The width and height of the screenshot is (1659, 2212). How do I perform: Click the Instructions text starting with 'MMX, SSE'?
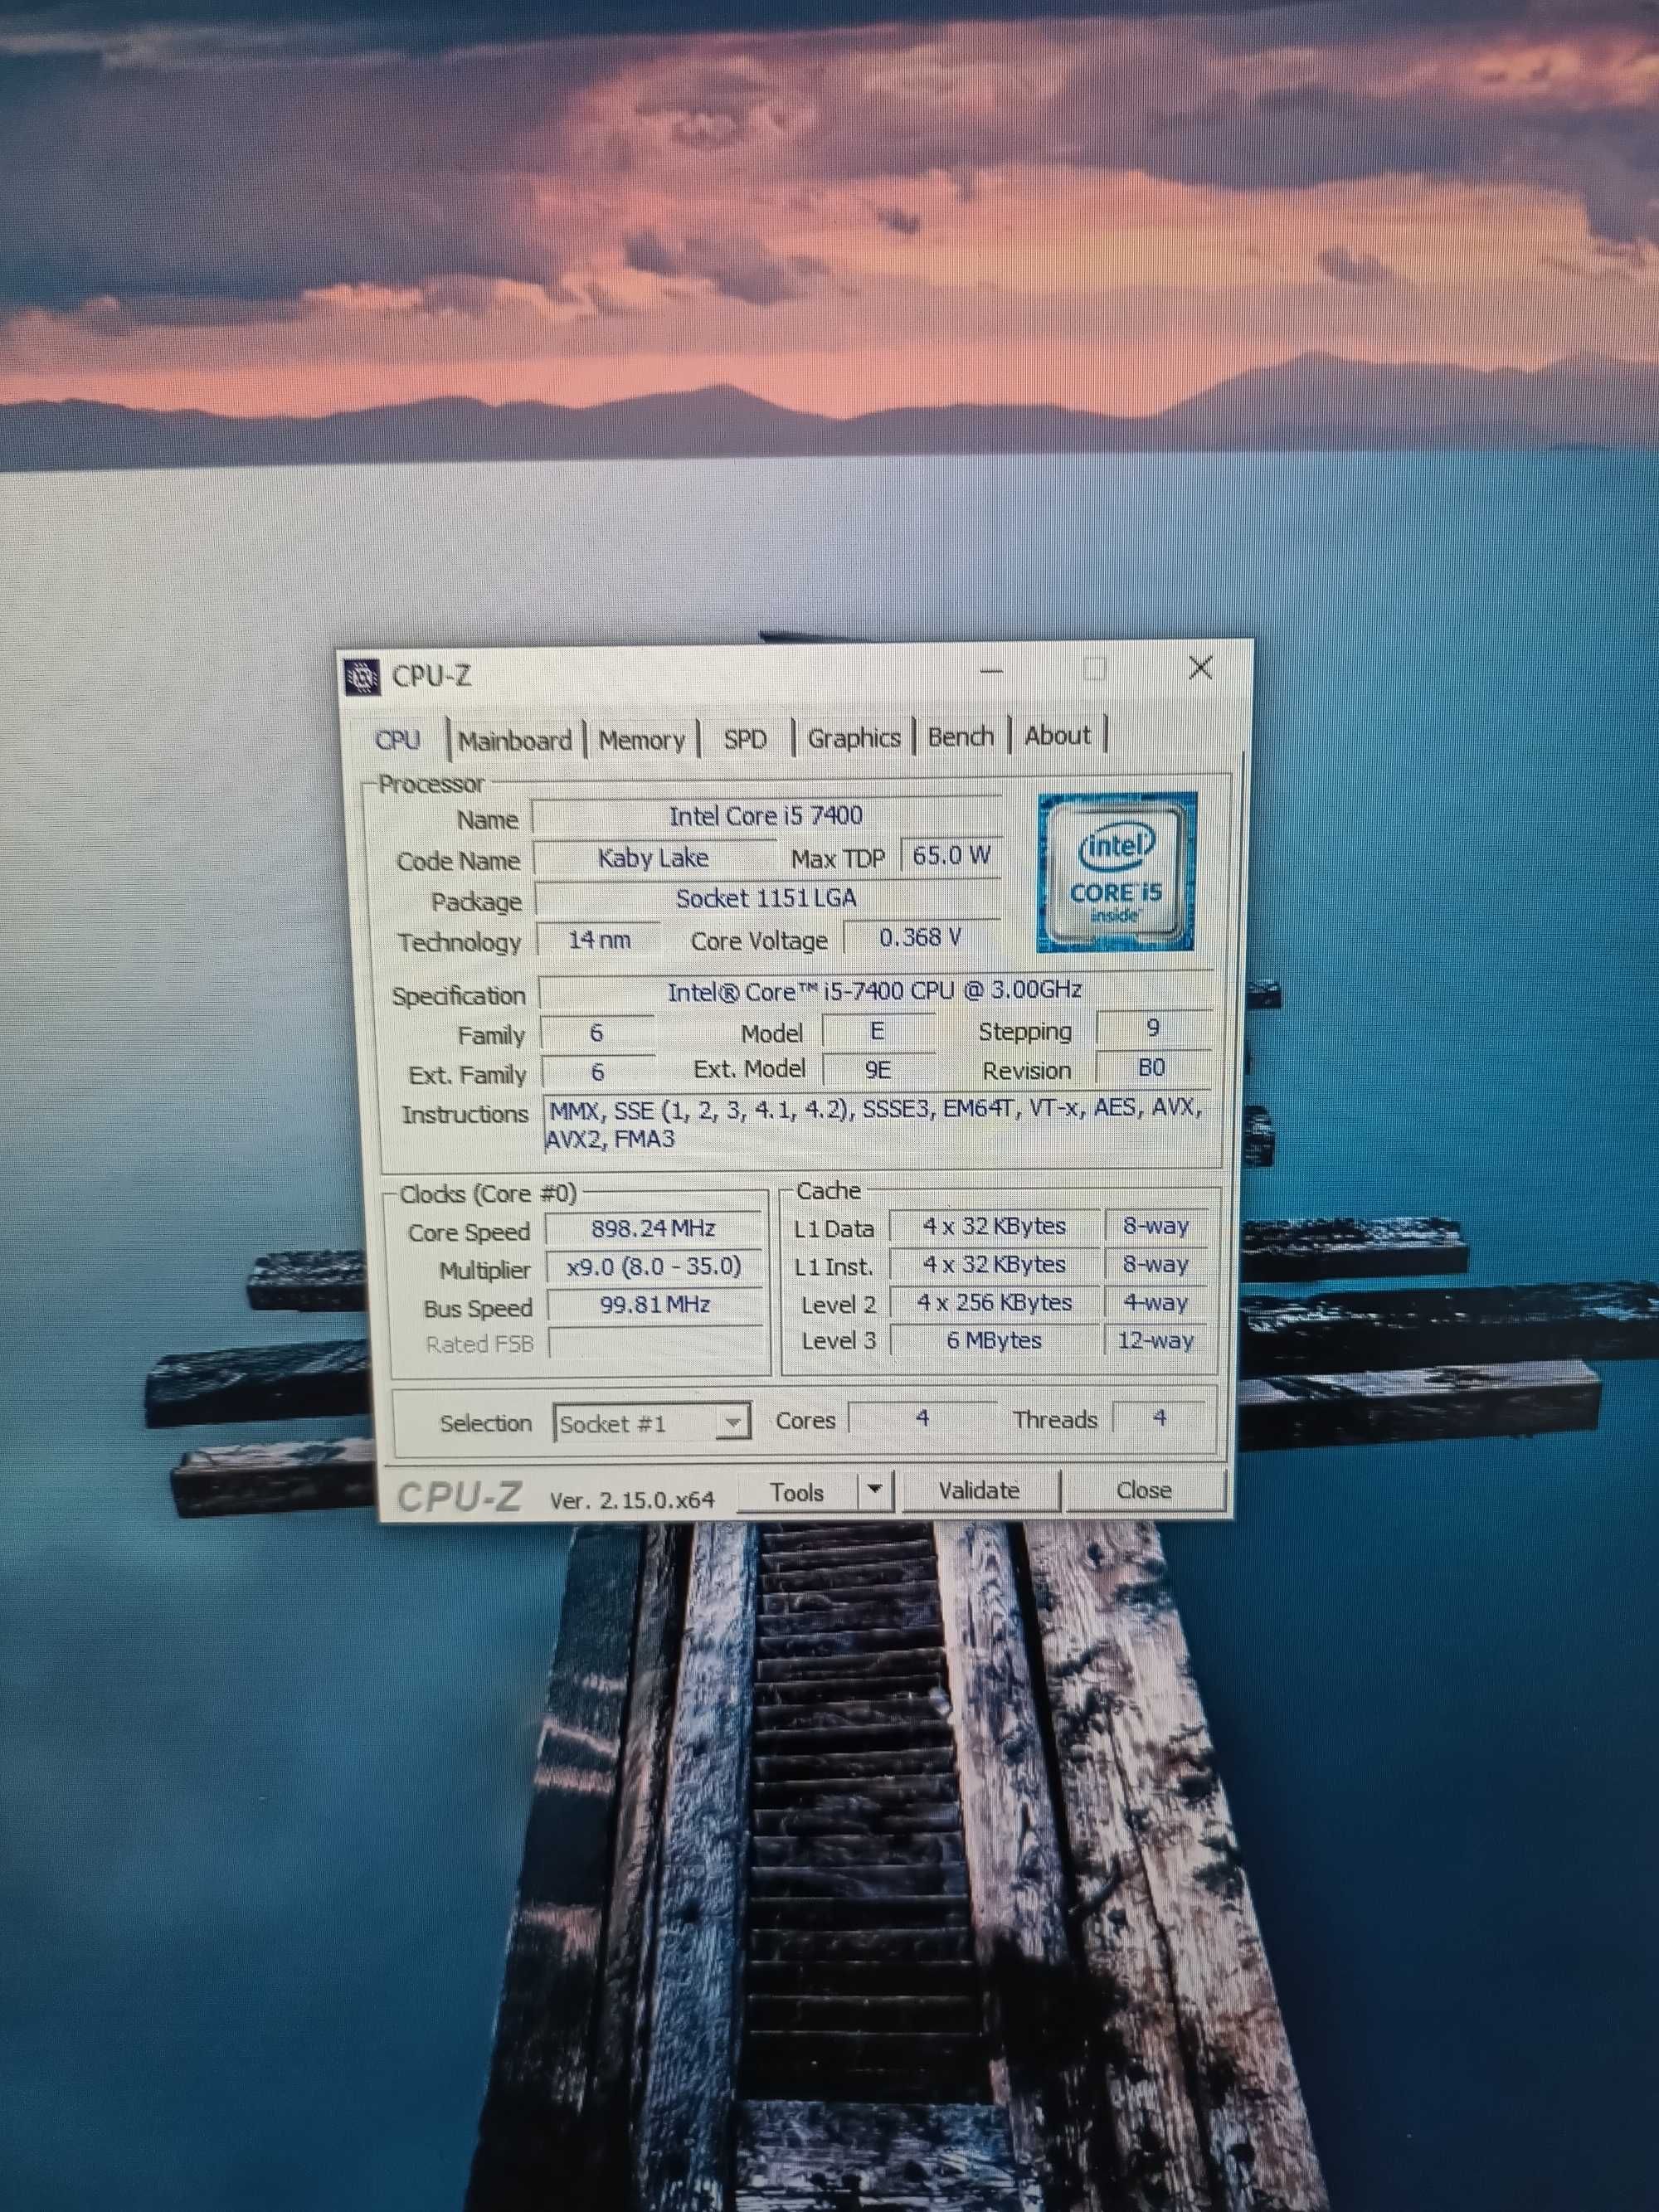[876, 1123]
